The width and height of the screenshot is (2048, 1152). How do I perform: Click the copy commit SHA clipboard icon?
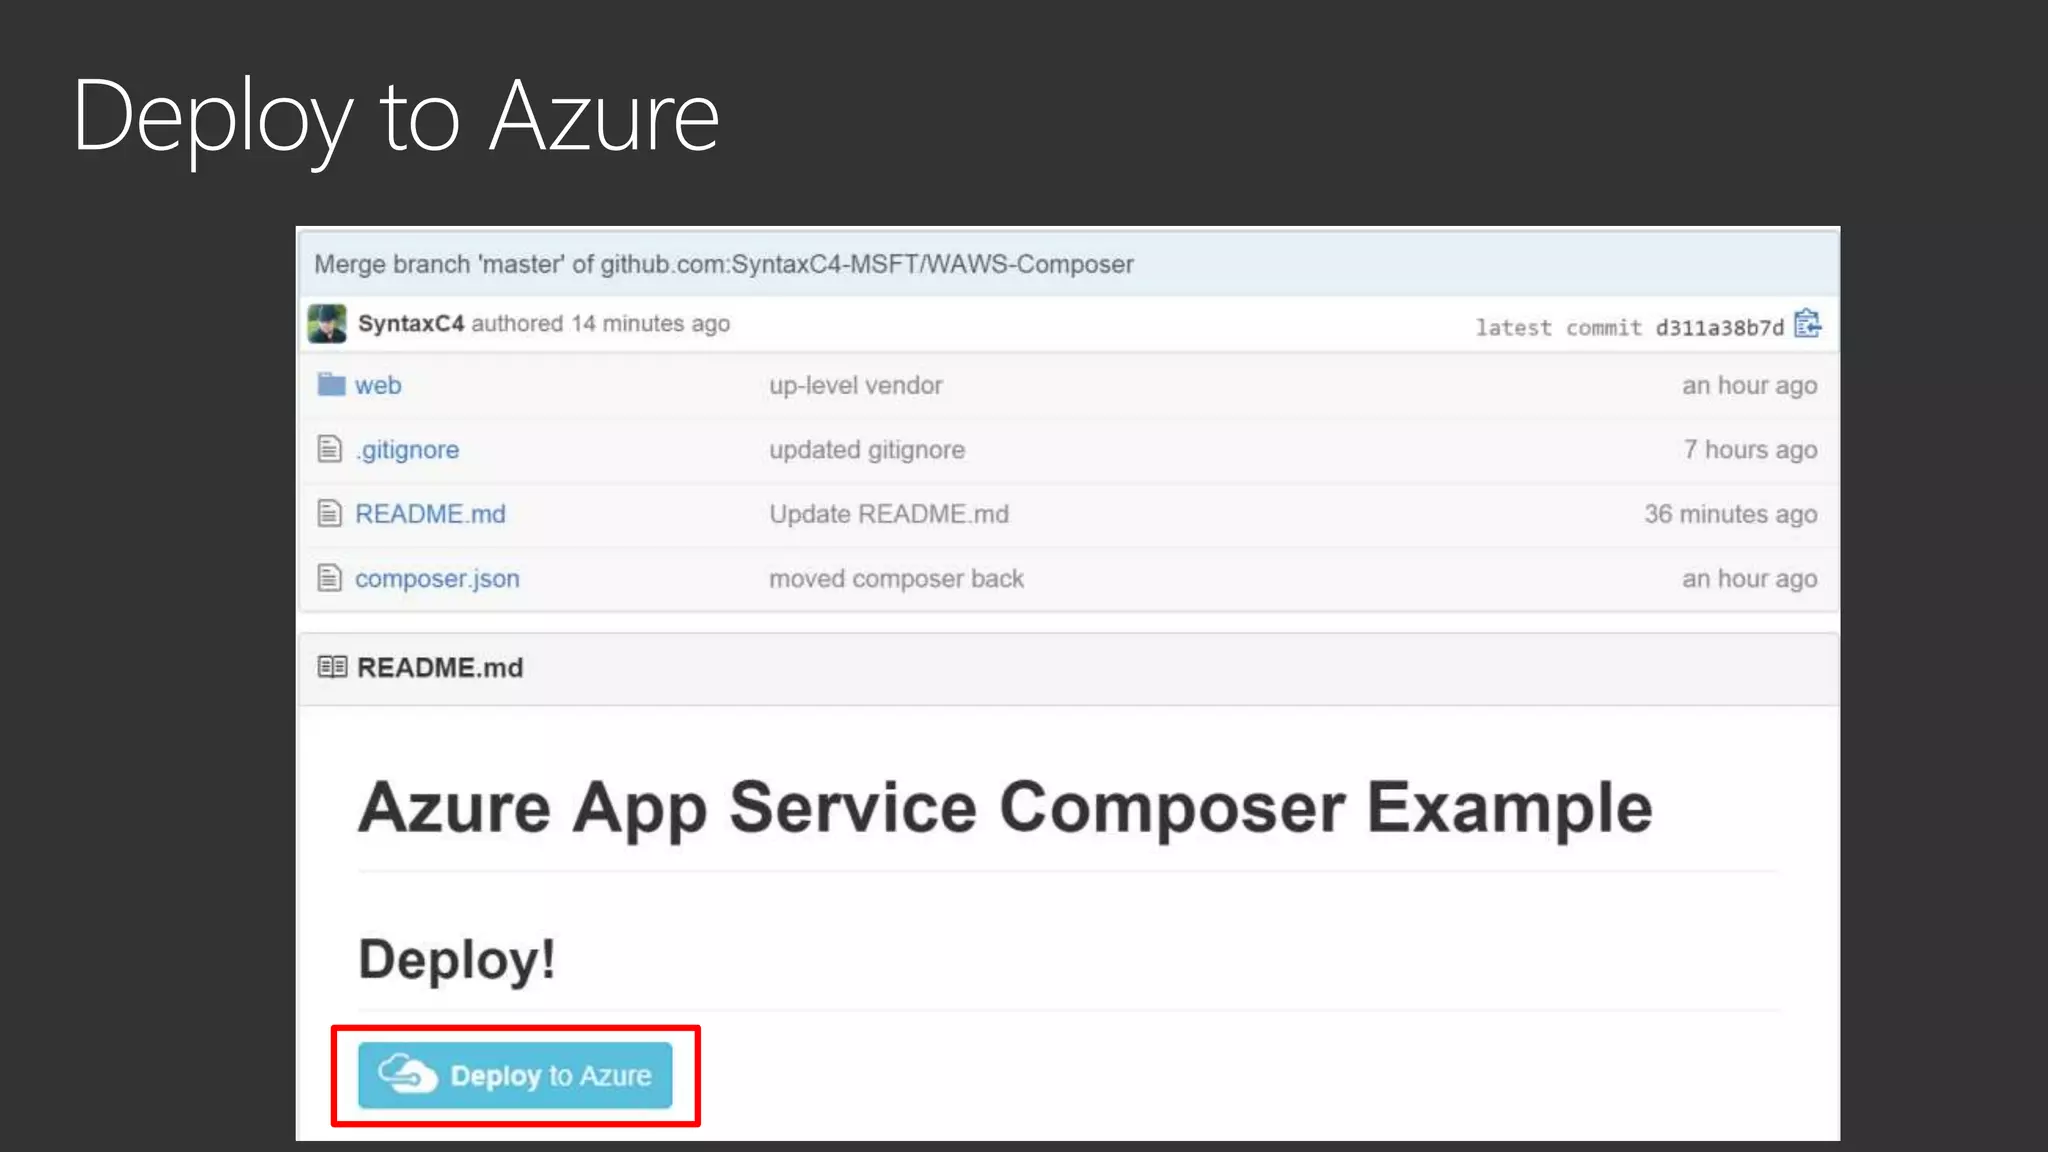tap(1807, 324)
